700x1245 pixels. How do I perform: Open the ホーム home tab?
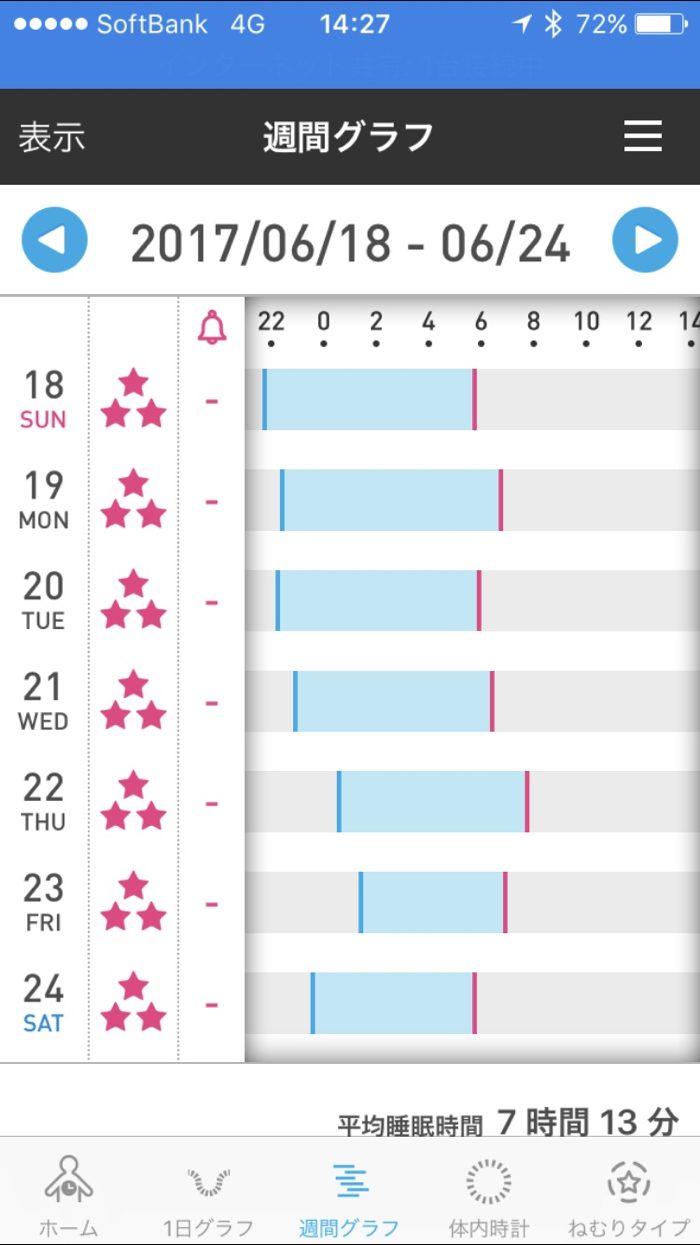point(69,1195)
